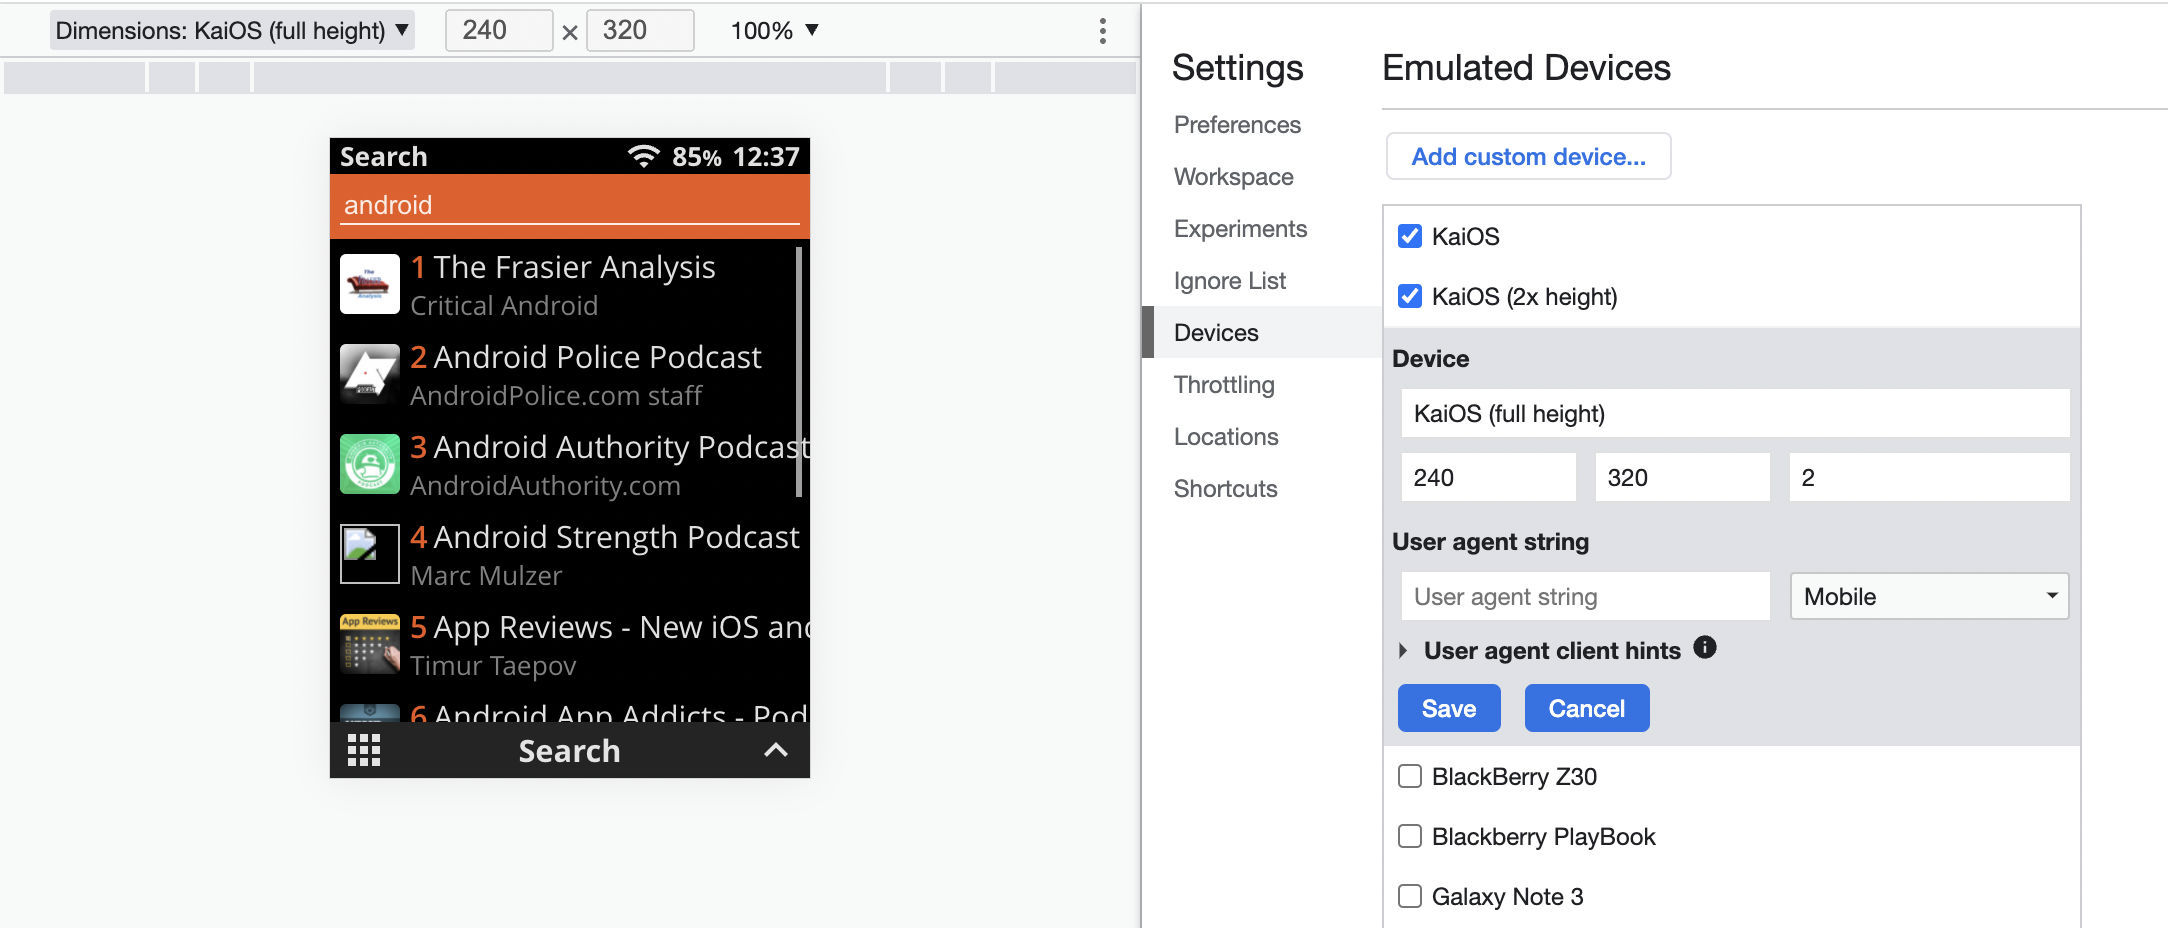Screen dimensions: 2168x928
Task: Click the Add custom device button
Action: [1528, 157]
